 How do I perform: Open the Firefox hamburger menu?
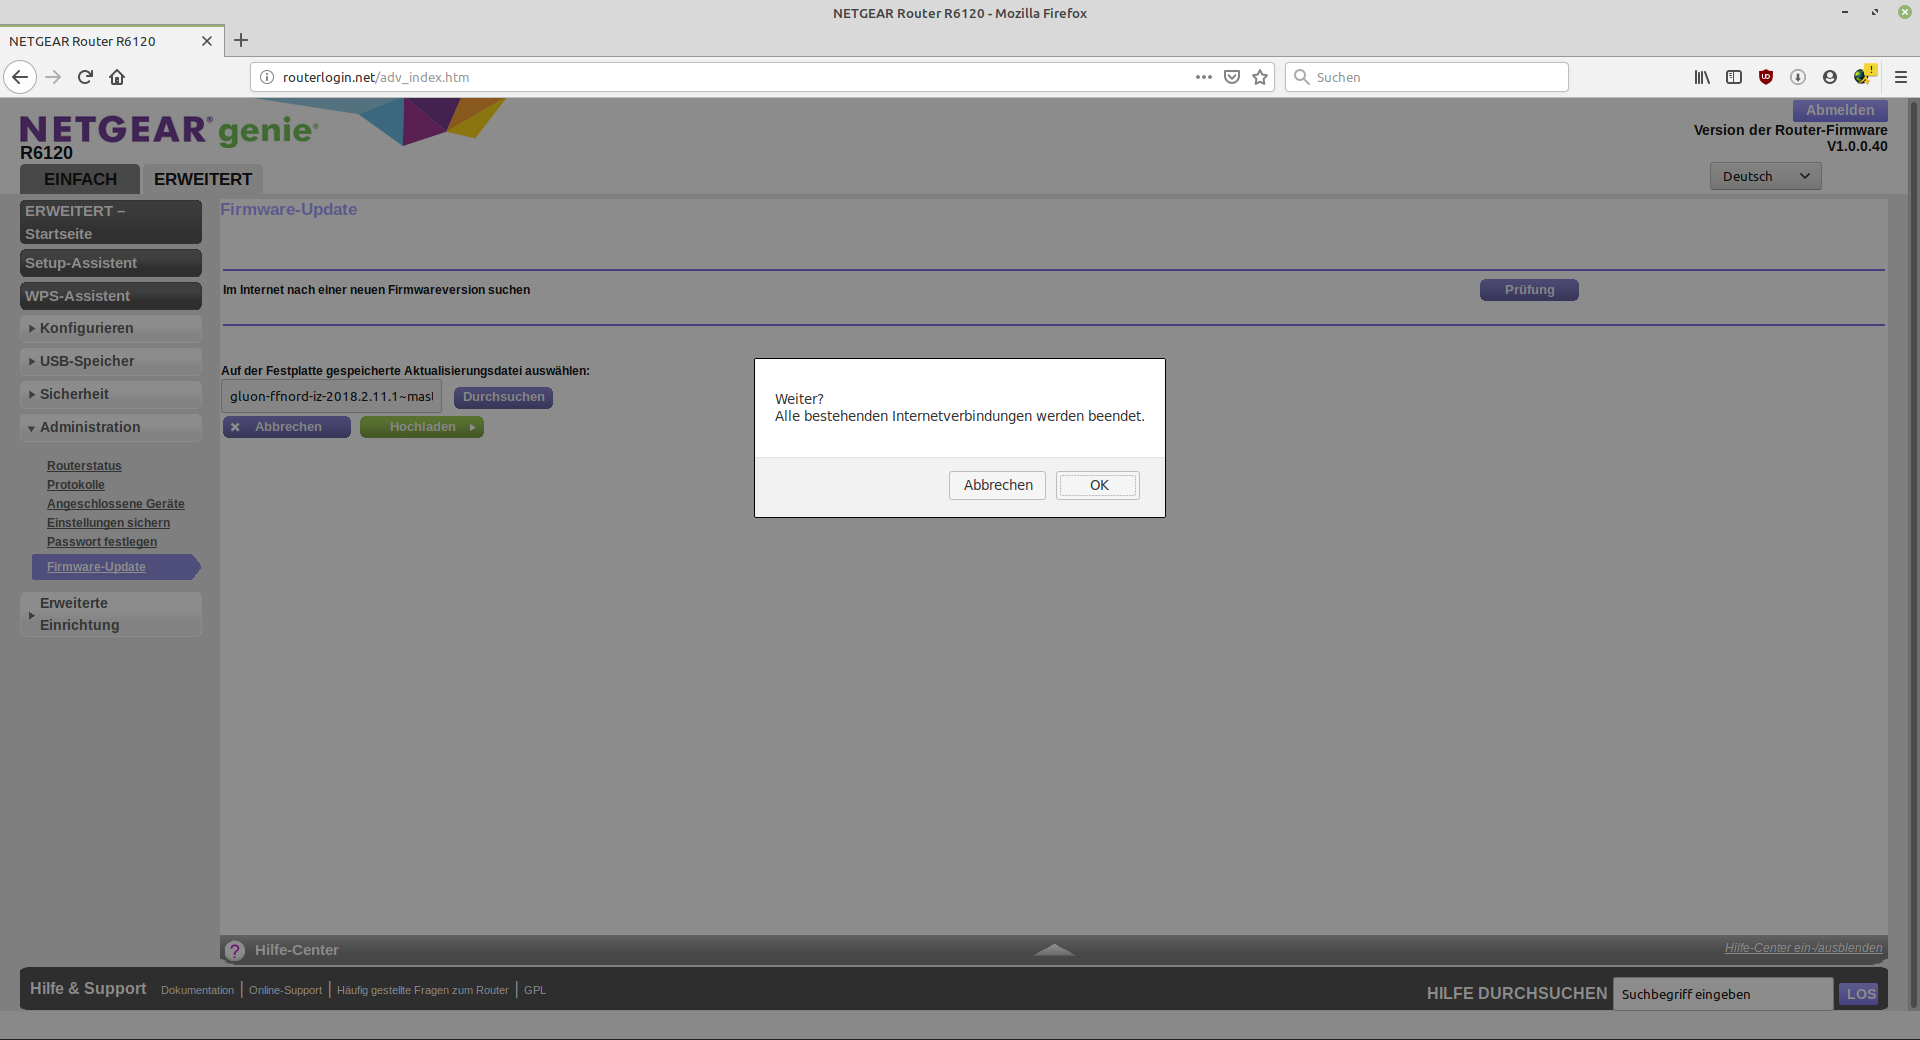[1900, 77]
